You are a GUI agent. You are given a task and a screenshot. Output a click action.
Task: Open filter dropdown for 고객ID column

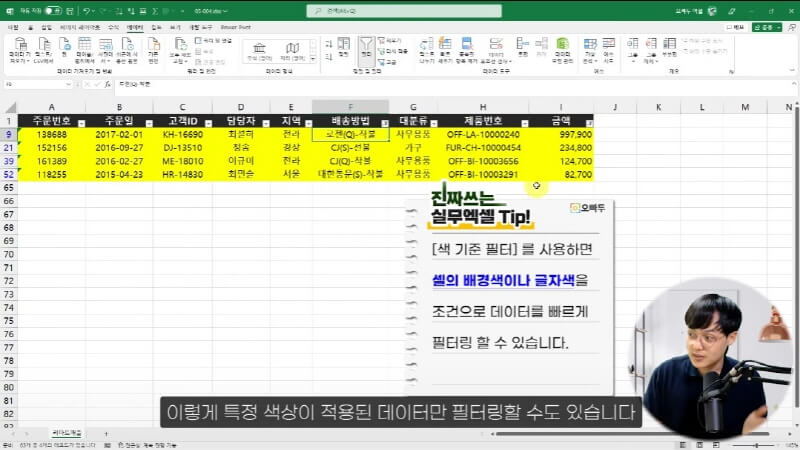point(208,123)
